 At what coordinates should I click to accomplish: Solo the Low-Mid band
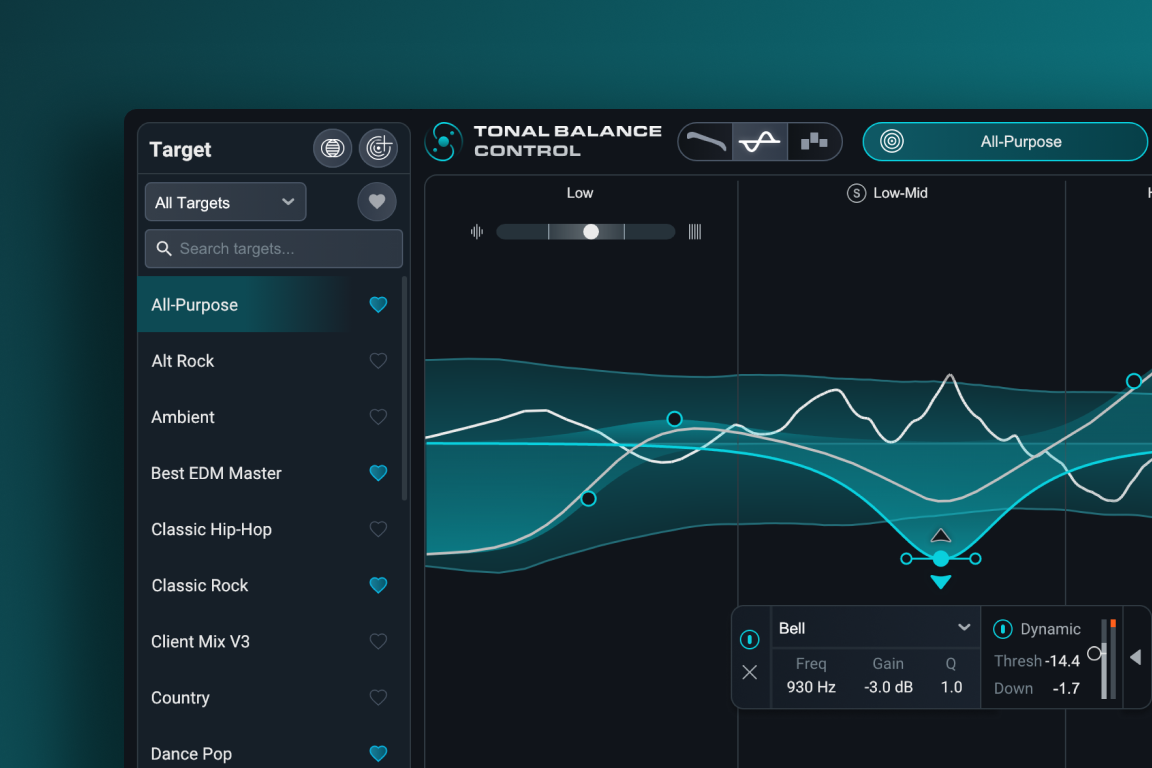tap(856, 193)
